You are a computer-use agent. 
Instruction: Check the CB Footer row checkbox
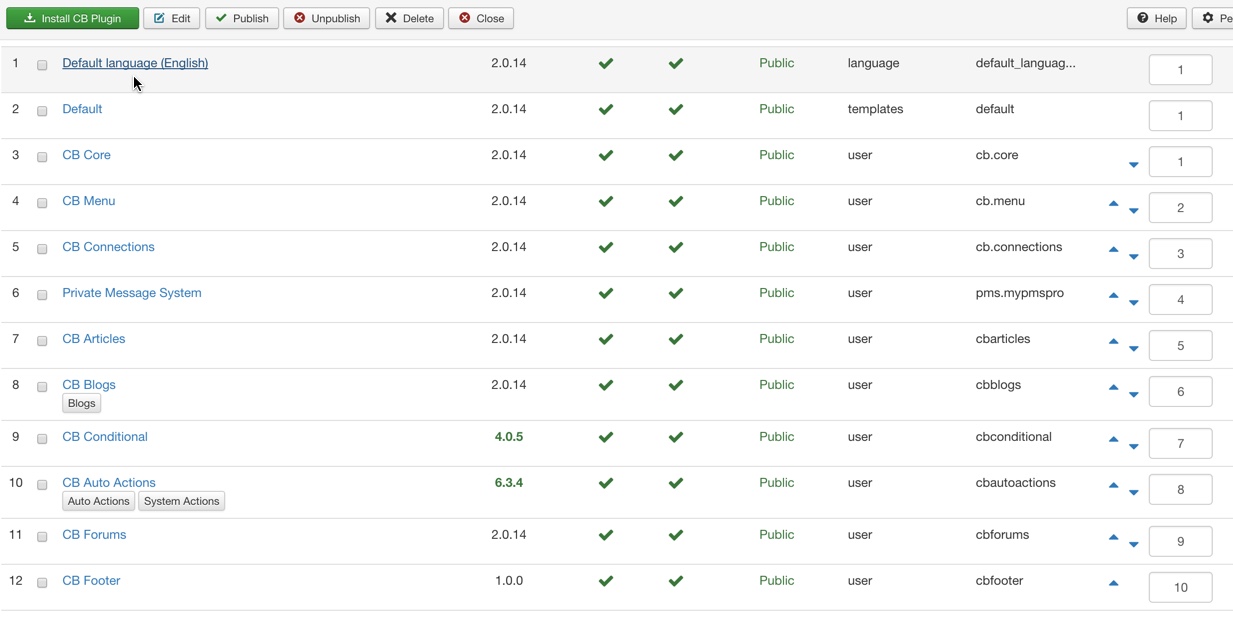pos(42,583)
